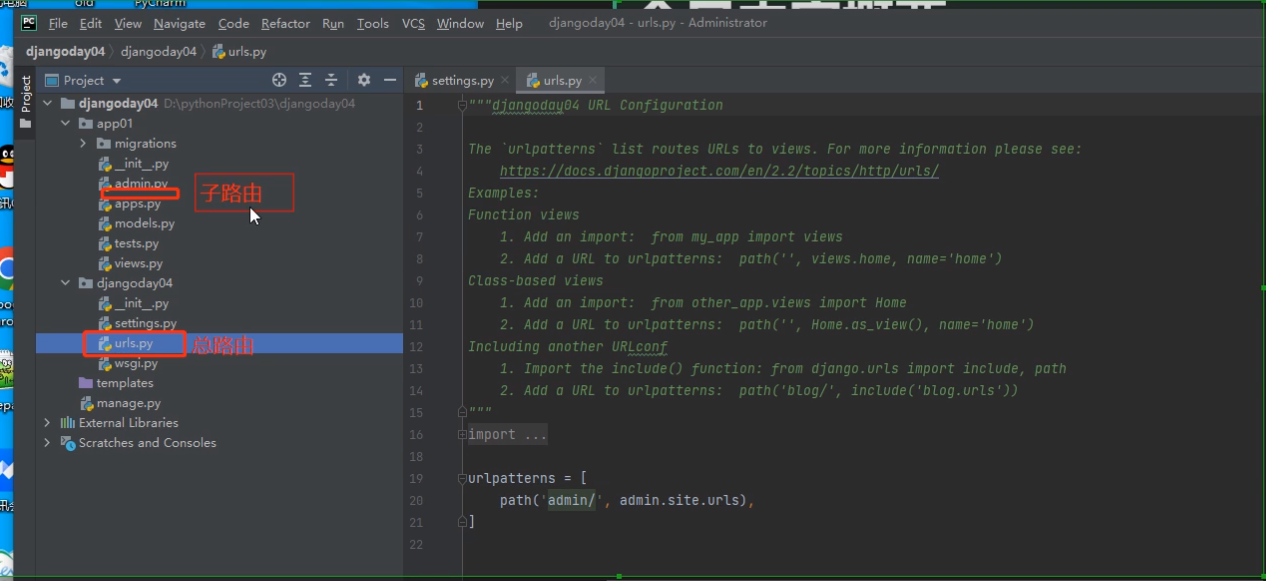Click the Scratches and Consoles icon
The image size is (1266, 581).
click(68, 443)
